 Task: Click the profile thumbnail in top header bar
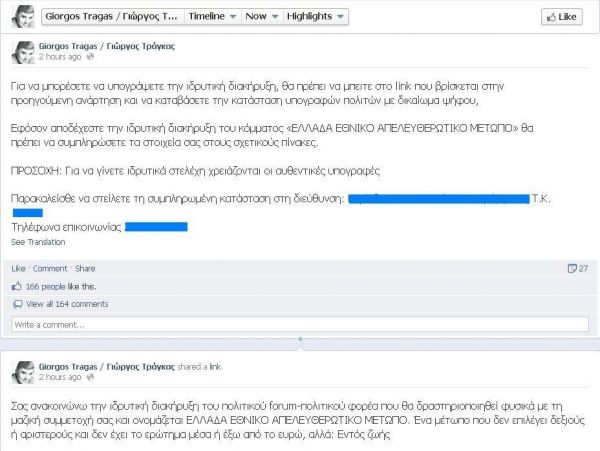[23, 17]
